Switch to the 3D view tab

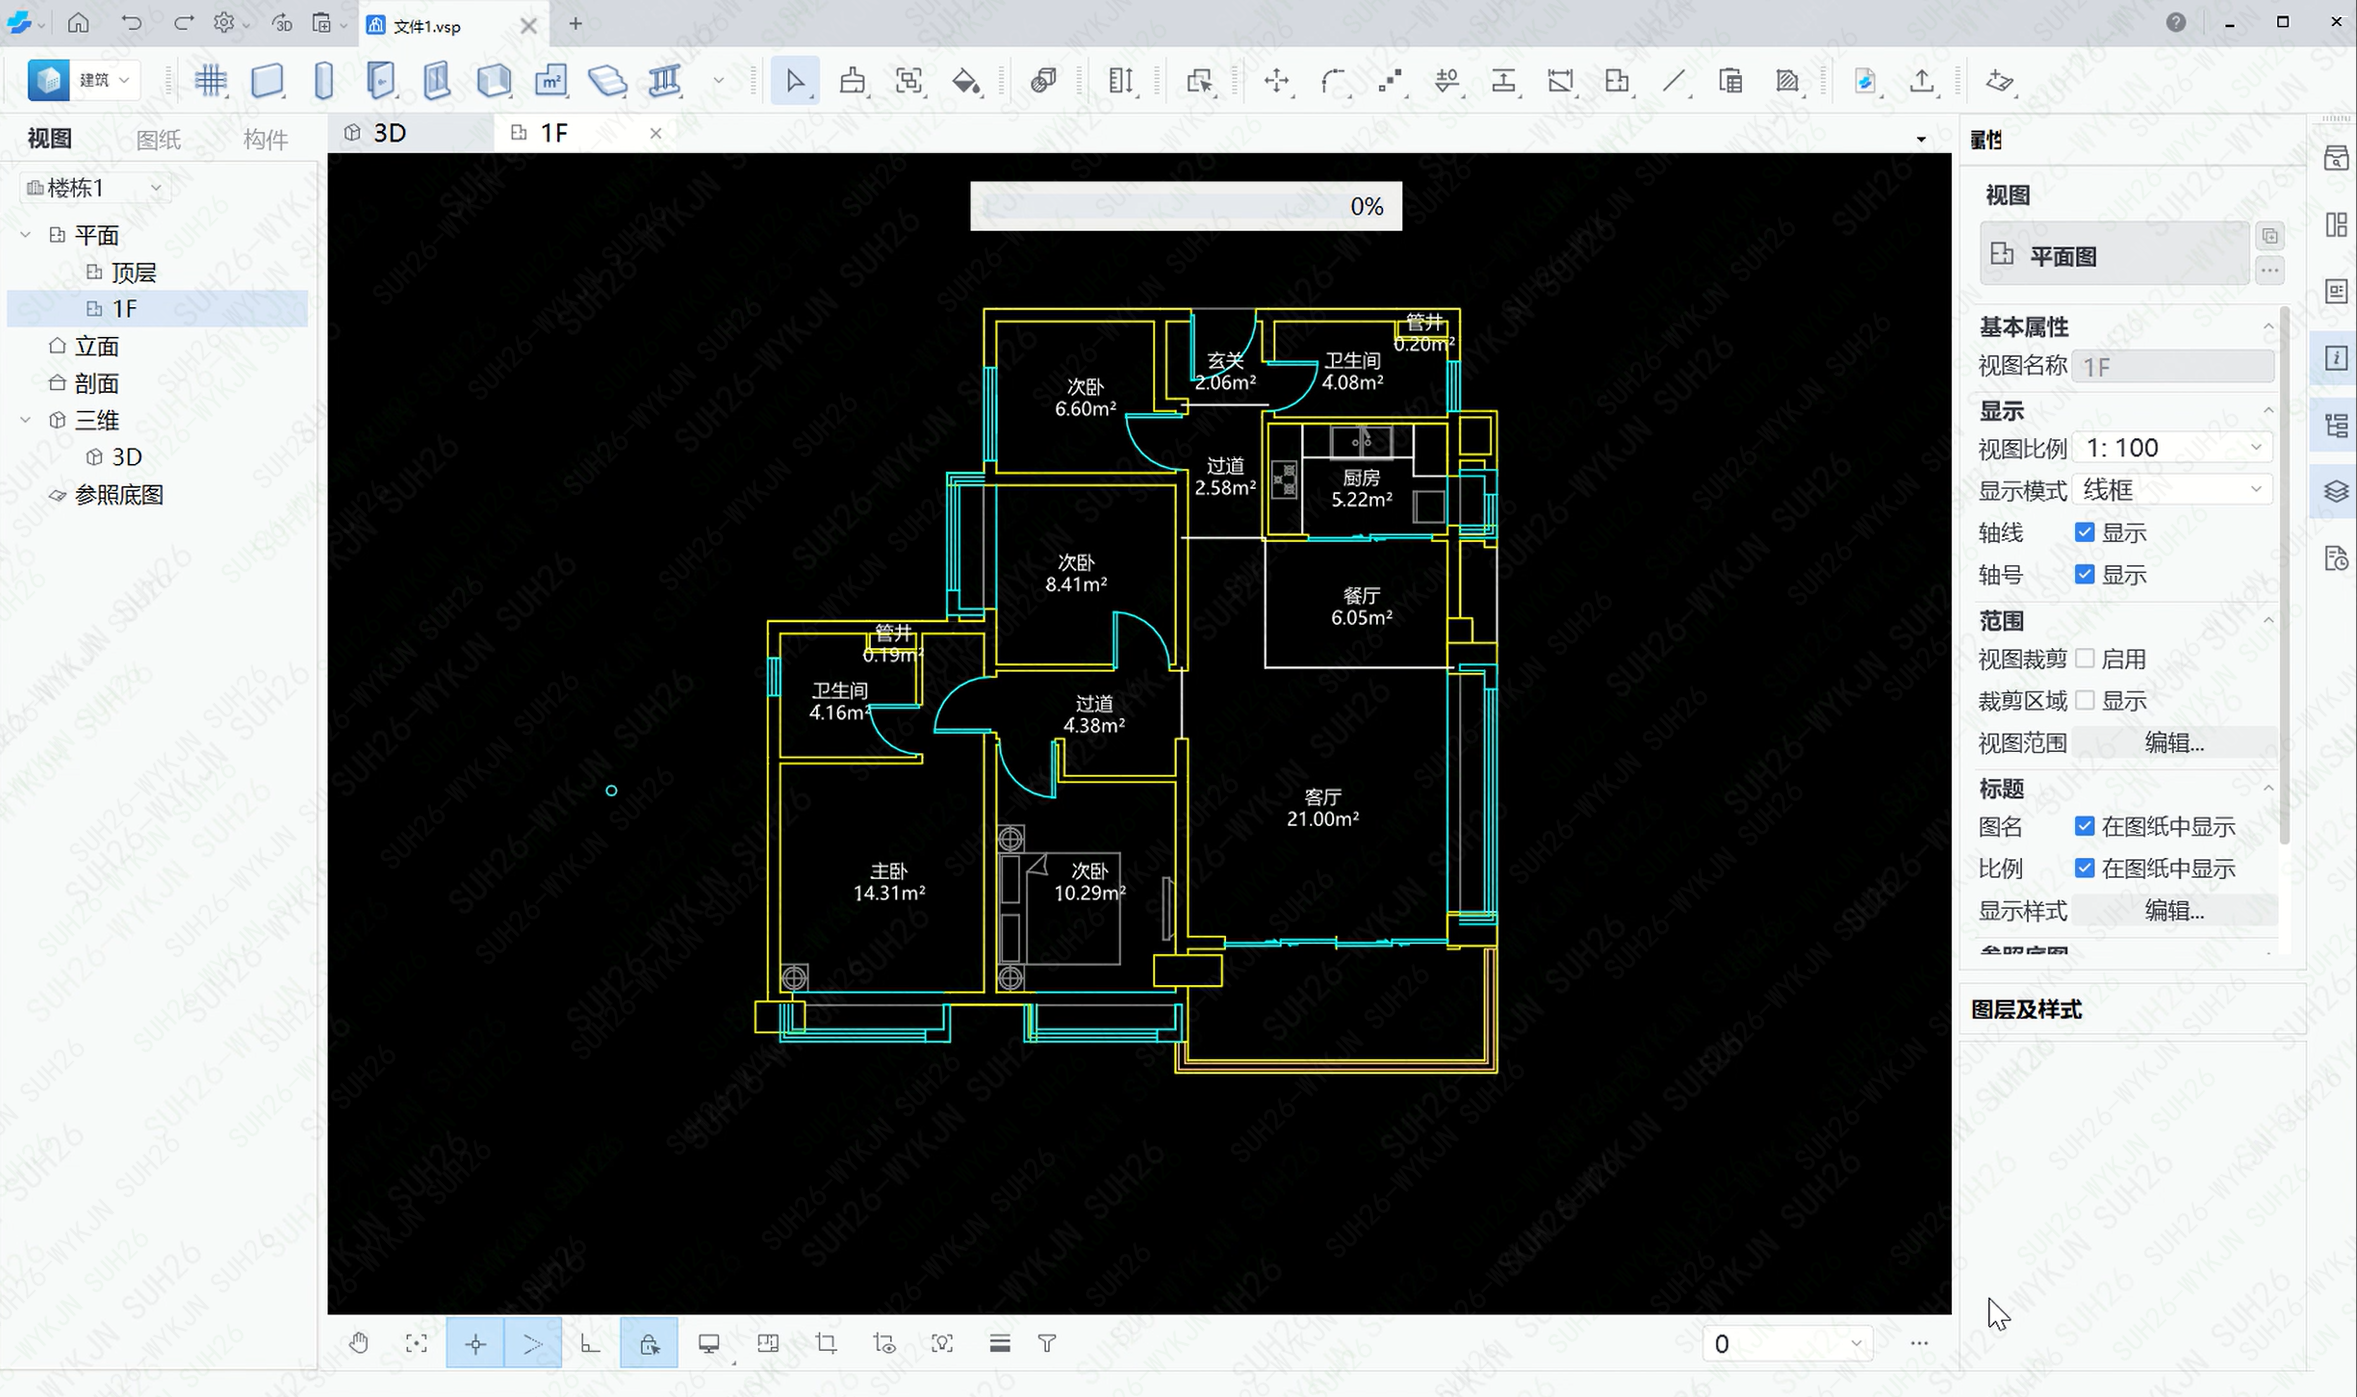[x=390, y=133]
